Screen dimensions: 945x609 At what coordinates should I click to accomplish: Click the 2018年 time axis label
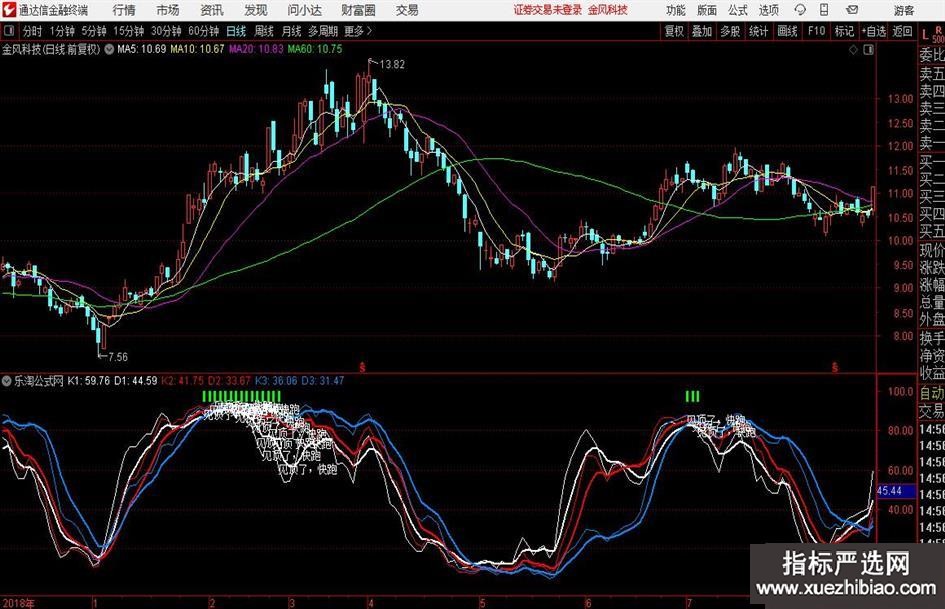(18, 603)
